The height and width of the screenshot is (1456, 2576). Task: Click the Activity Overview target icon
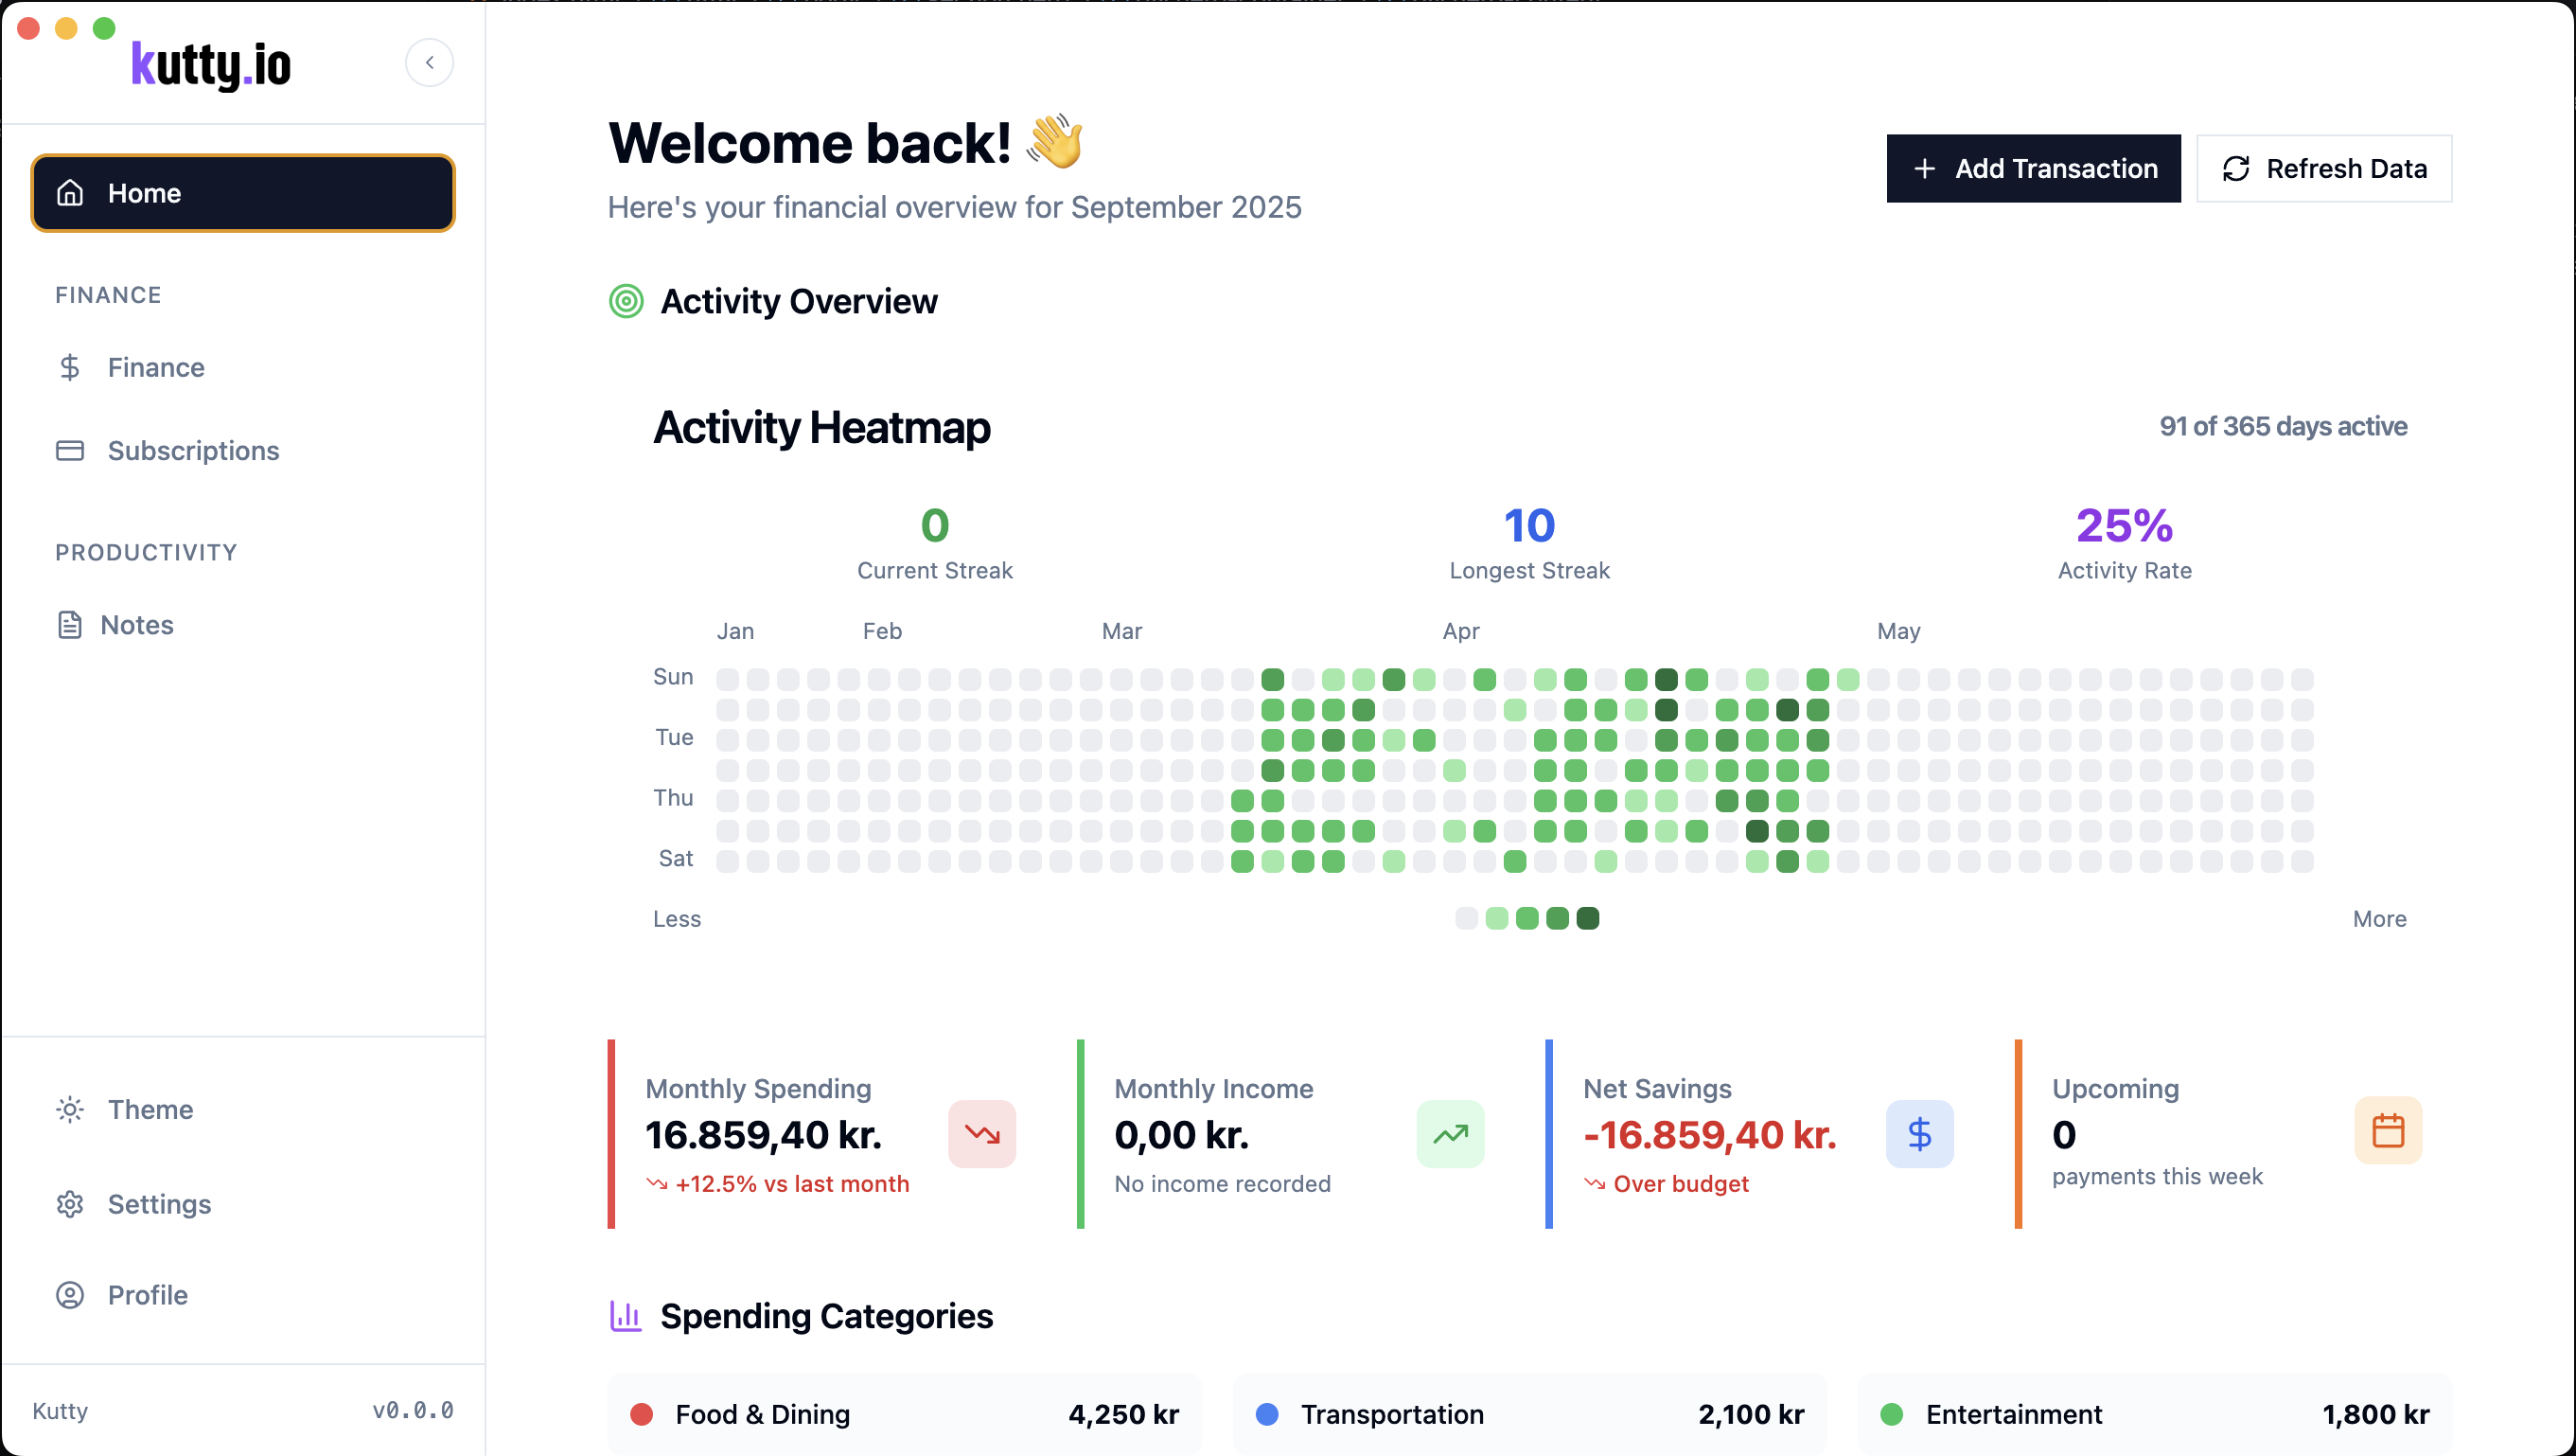point(627,301)
